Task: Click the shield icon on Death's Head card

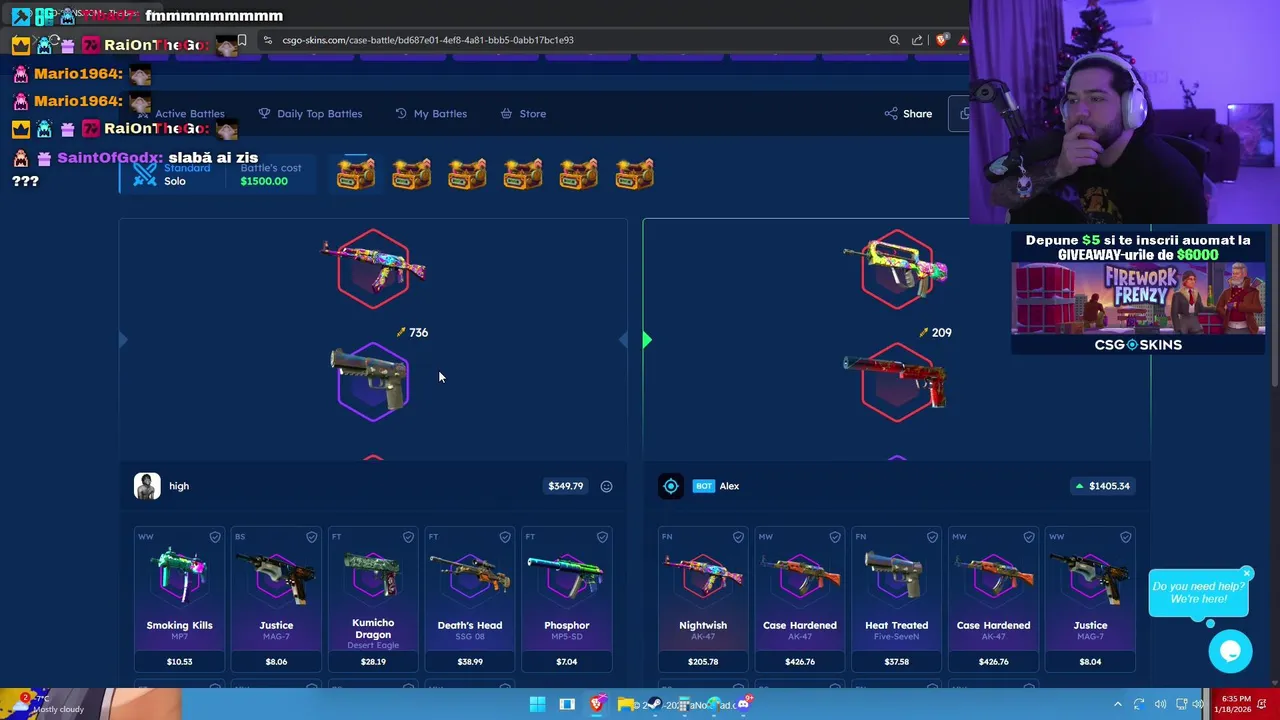Action: point(505,537)
